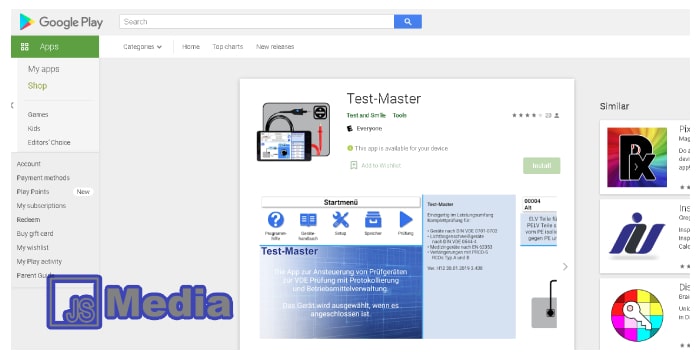Open the Test and Smile developer link
This screenshot has height=360, width=700.
[366, 115]
